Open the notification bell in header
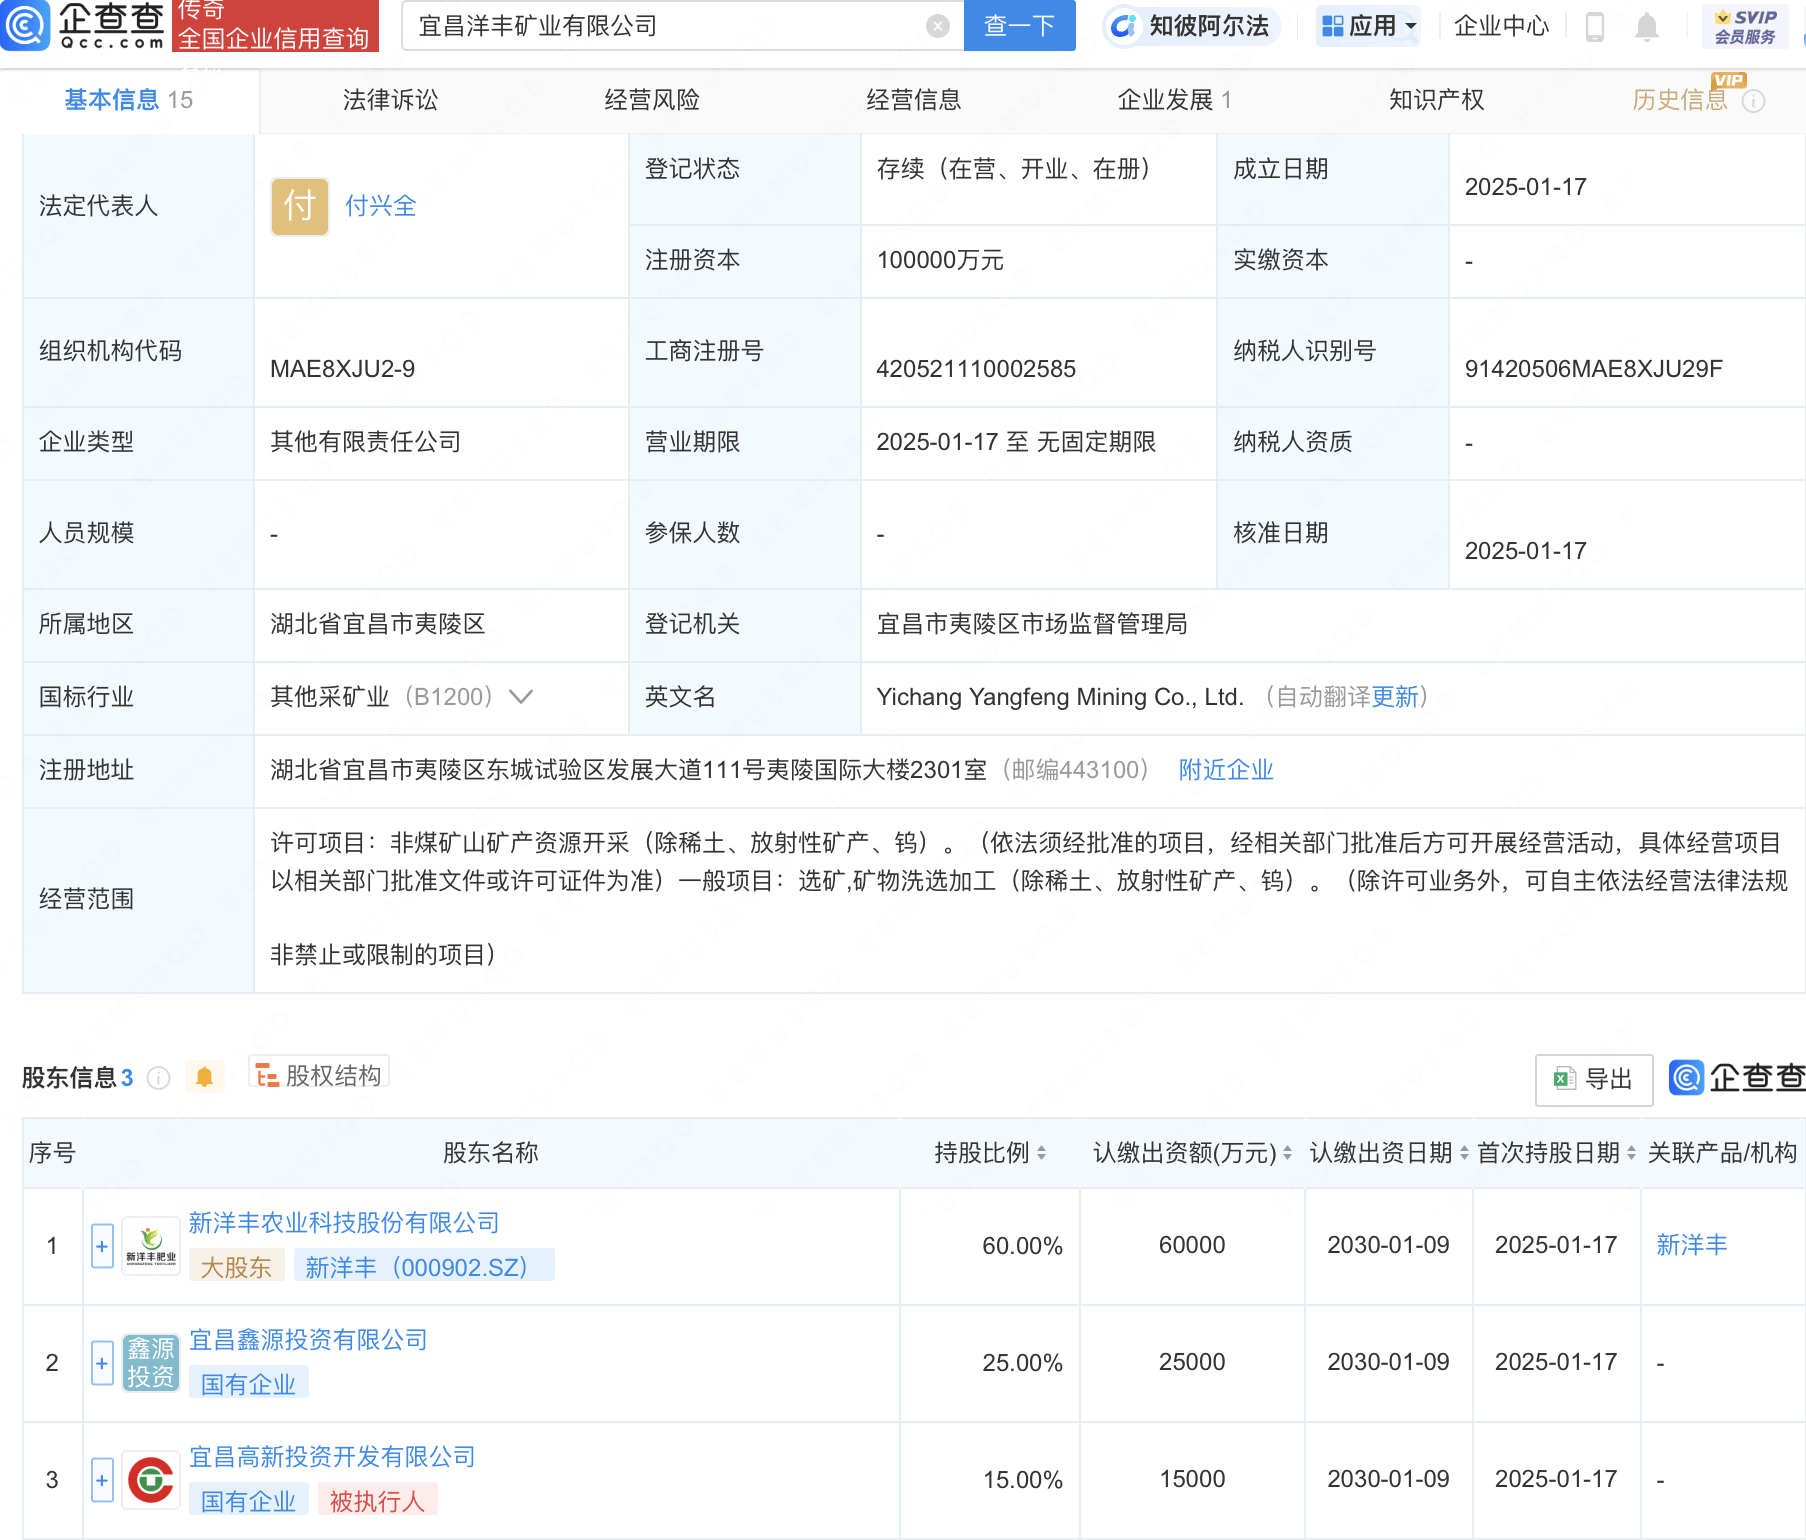The height and width of the screenshot is (1540, 1806). [x=1647, y=26]
